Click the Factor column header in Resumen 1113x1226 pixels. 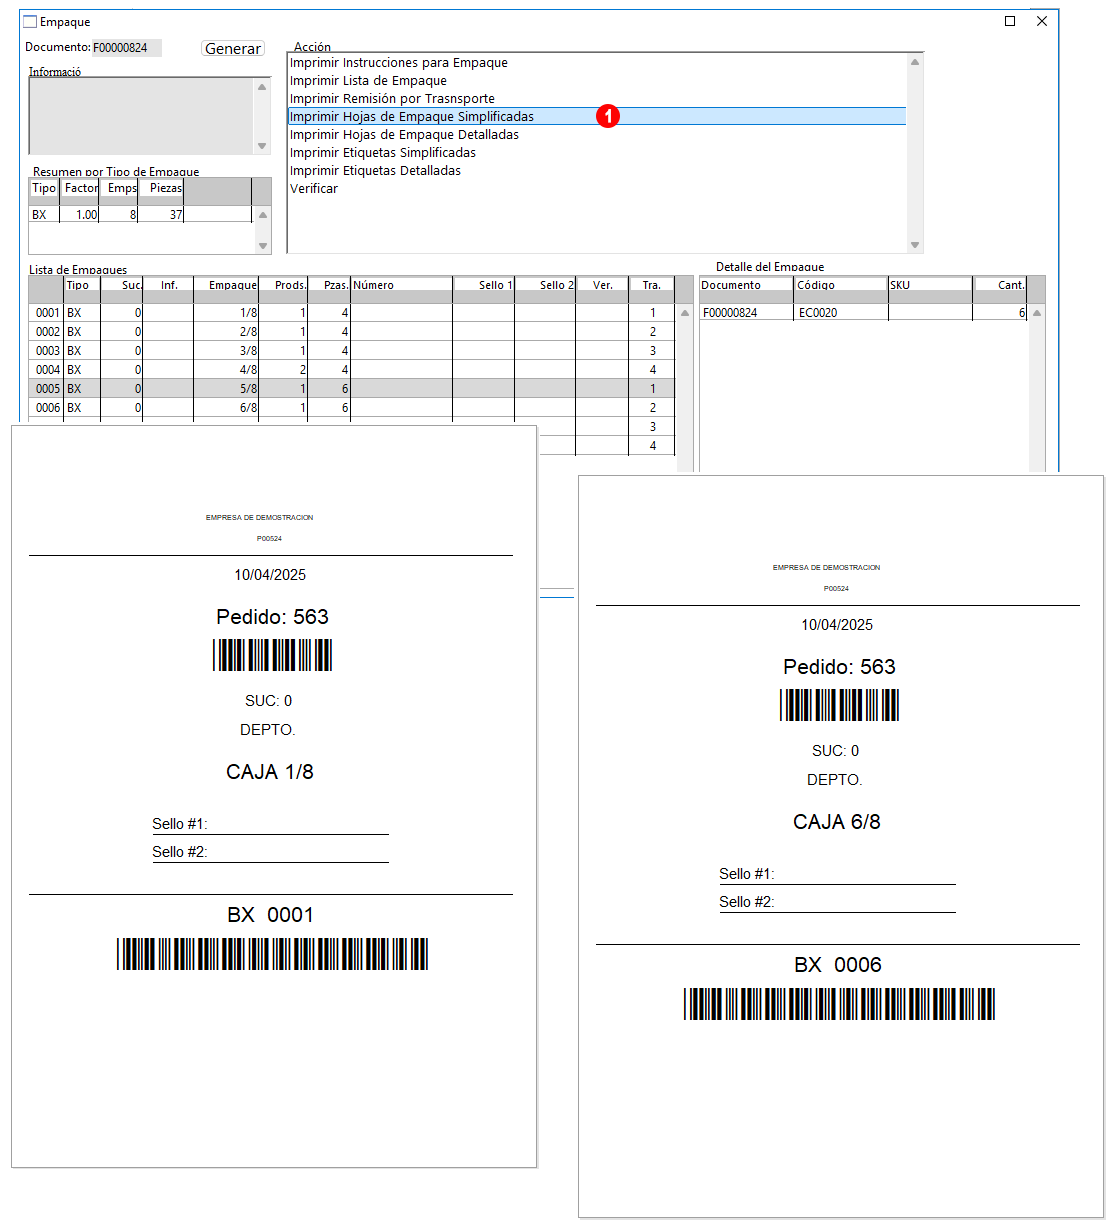pos(80,188)
